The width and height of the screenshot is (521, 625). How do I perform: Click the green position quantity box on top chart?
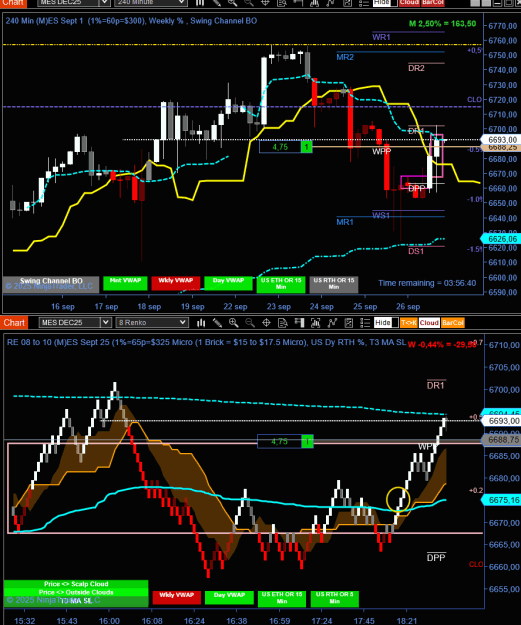tap(307, 147)
